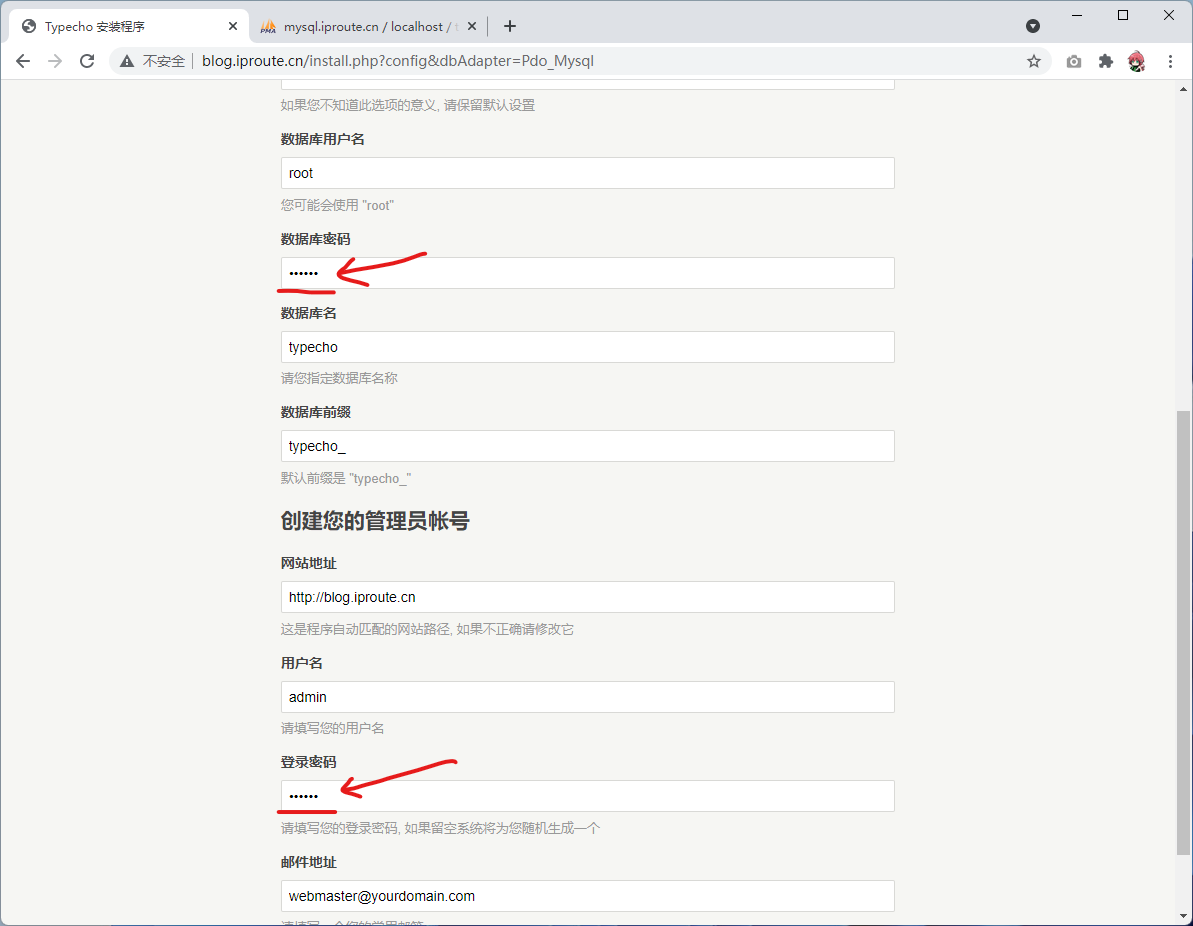Click the 登录密码 label
The image size is (1193, 926).
coord(309,762)
